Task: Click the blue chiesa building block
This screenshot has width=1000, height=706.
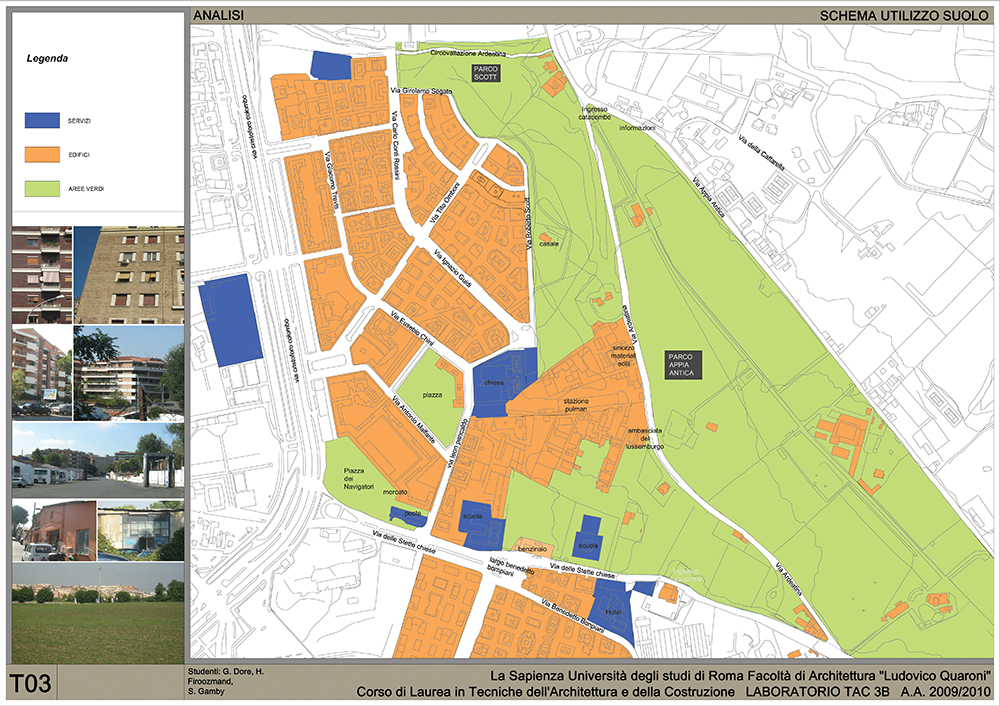Action: click(506, 381)
